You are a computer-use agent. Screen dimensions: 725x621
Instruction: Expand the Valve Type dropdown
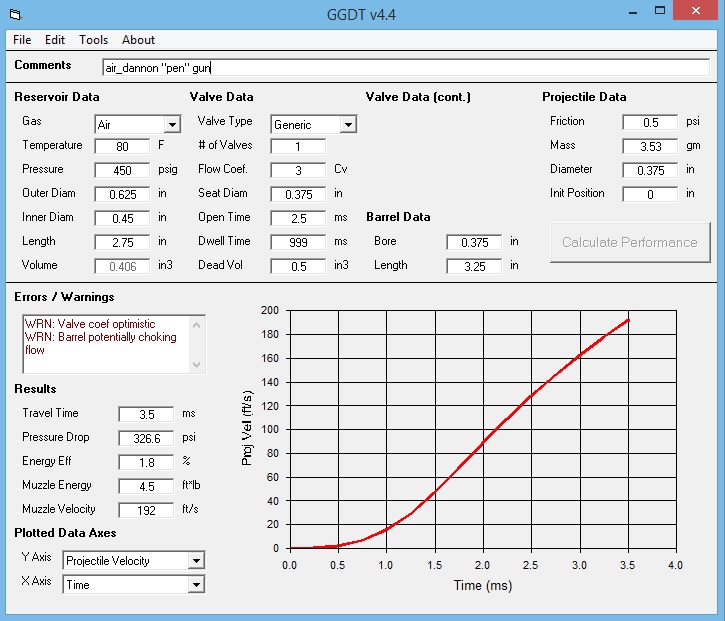click(348, 125)
